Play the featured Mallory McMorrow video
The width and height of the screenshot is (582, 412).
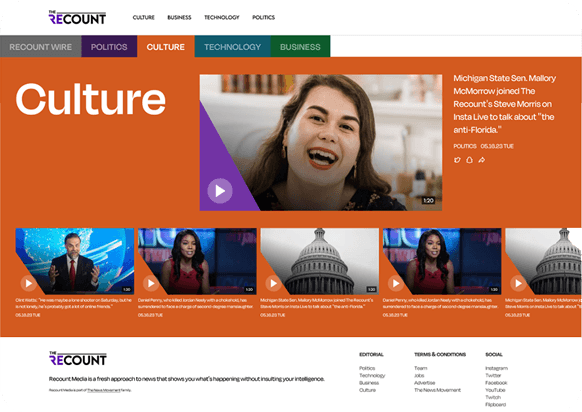click(x=220, y=191)
